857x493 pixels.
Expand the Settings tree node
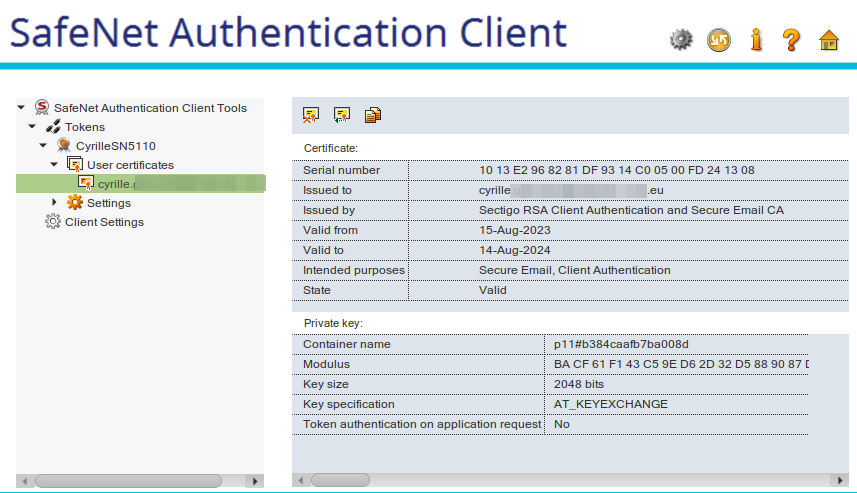54,203
